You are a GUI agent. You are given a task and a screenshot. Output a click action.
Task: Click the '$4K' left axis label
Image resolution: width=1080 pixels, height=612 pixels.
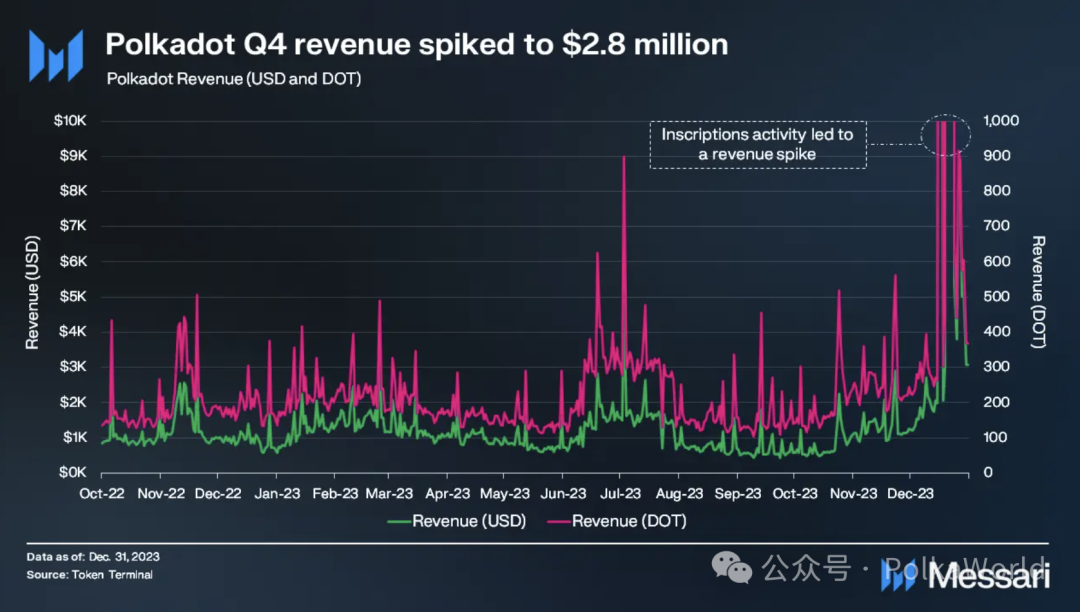74,332
